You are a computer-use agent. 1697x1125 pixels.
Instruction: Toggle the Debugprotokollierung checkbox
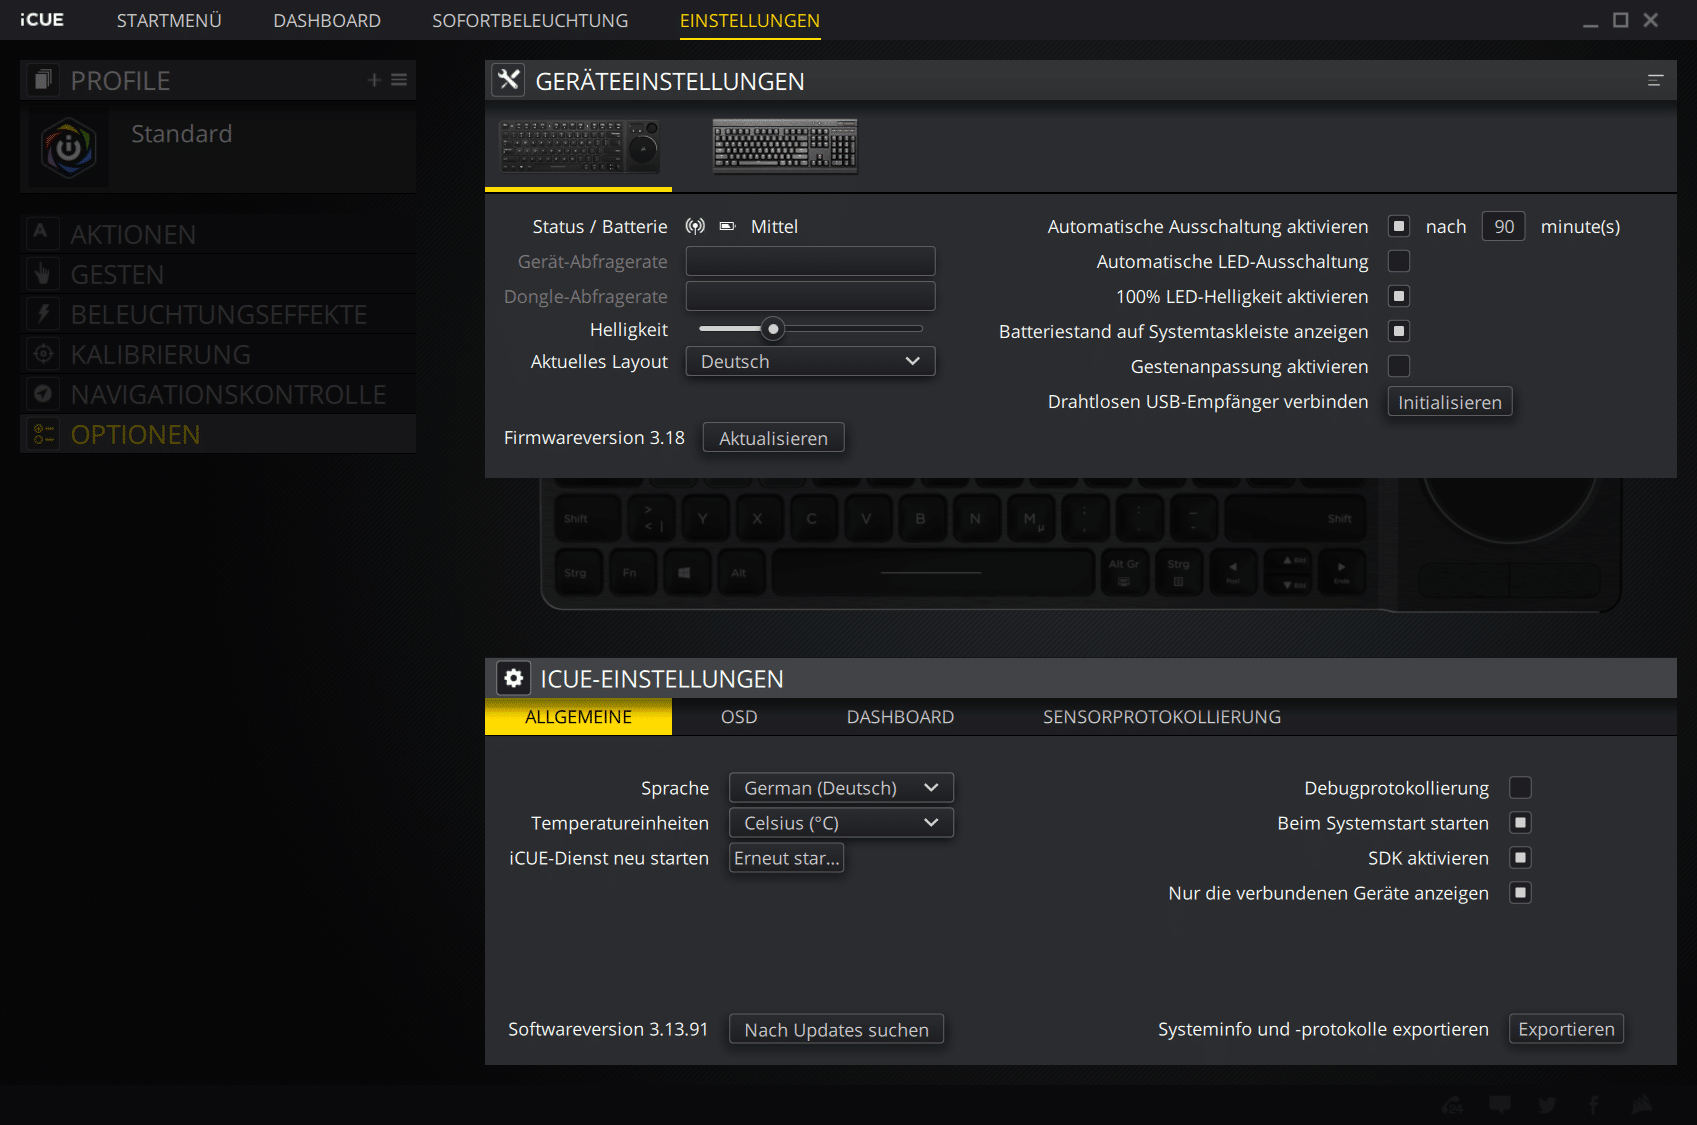tap(1520, 788)
